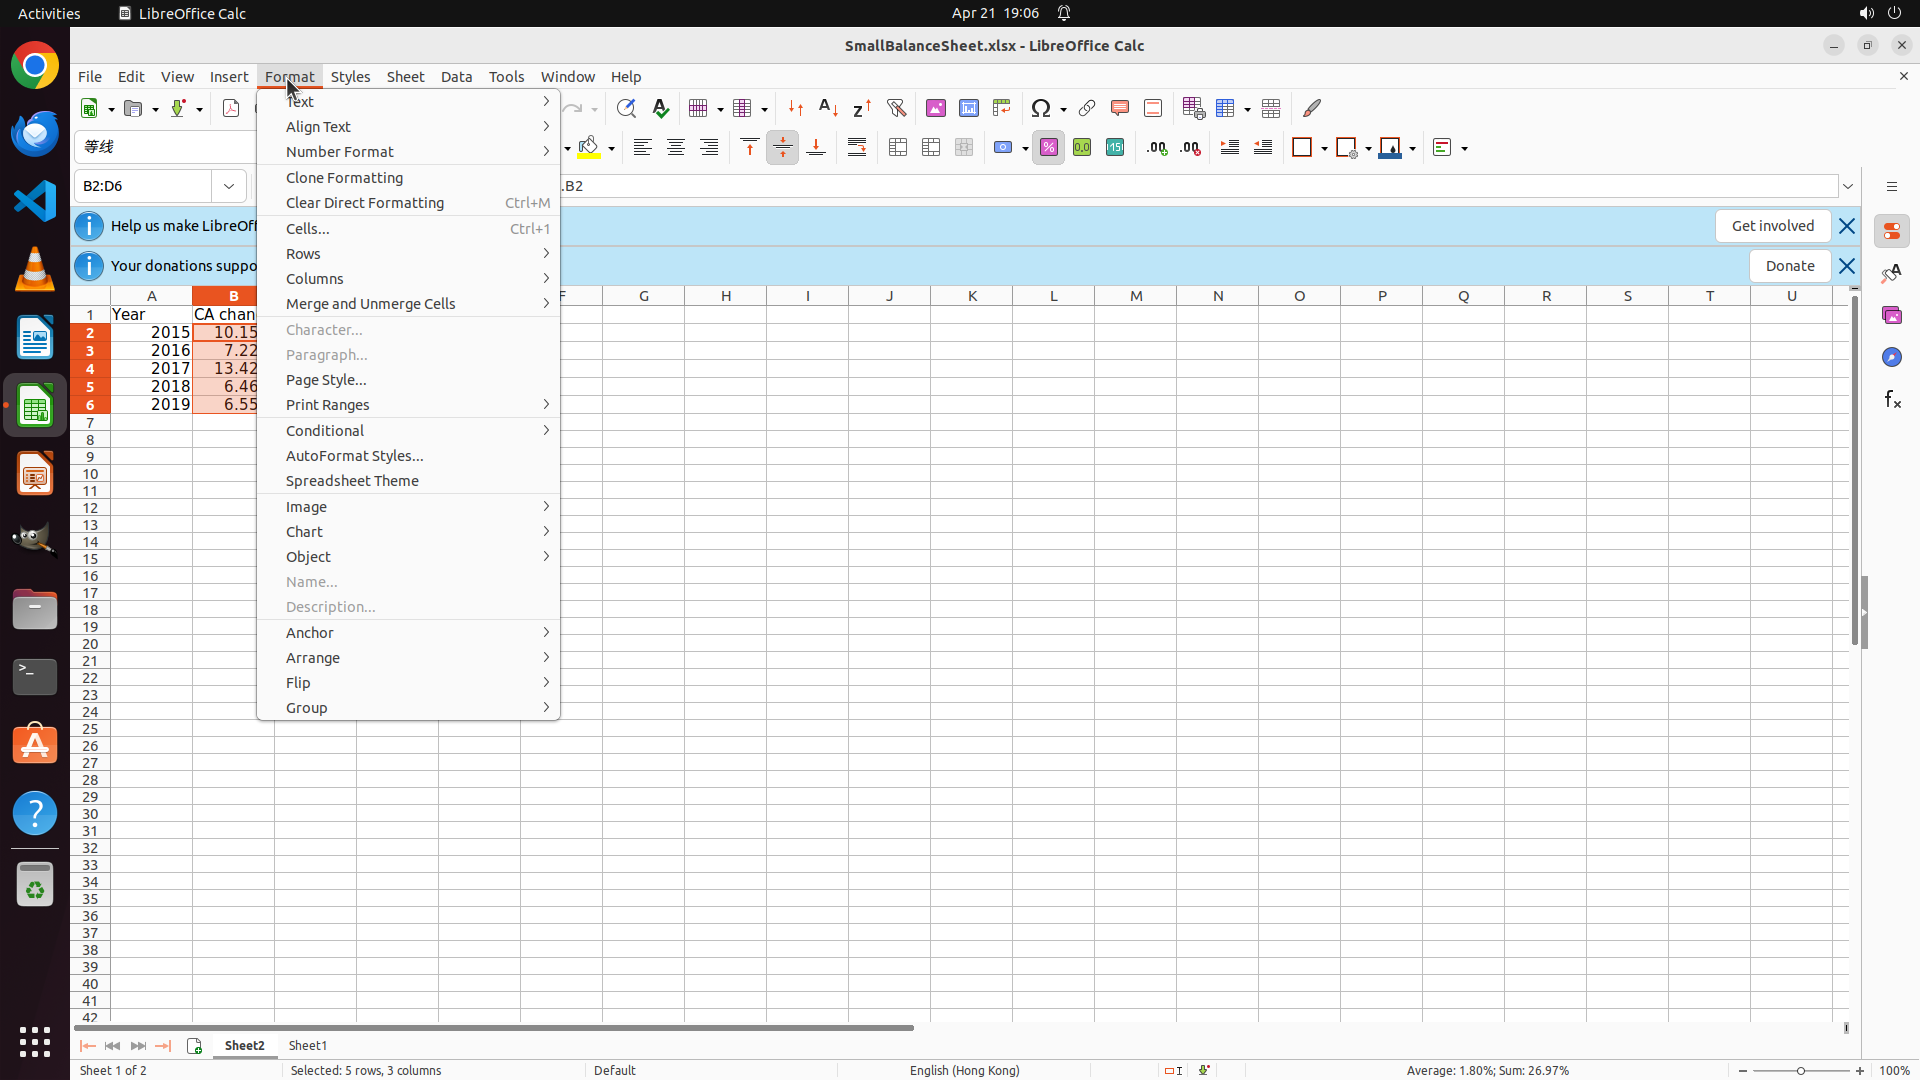The width and height of the screenshot is (1920, 1080).
Task: Click the Insert Comment icon
Action: 1120,108
